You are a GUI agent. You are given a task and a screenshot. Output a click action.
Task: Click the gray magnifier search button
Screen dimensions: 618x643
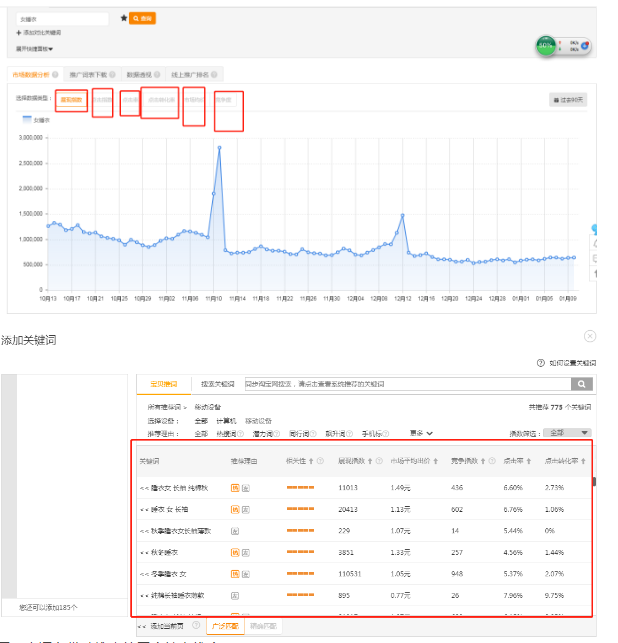tap(582, 384)
